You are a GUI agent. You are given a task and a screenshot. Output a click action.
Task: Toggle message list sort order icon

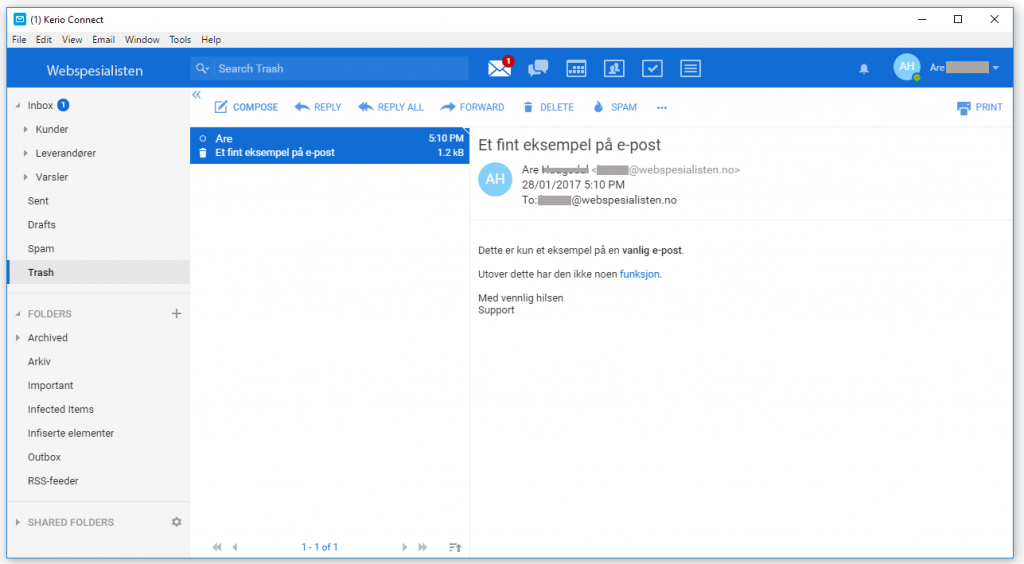click(x=455, y=547)
